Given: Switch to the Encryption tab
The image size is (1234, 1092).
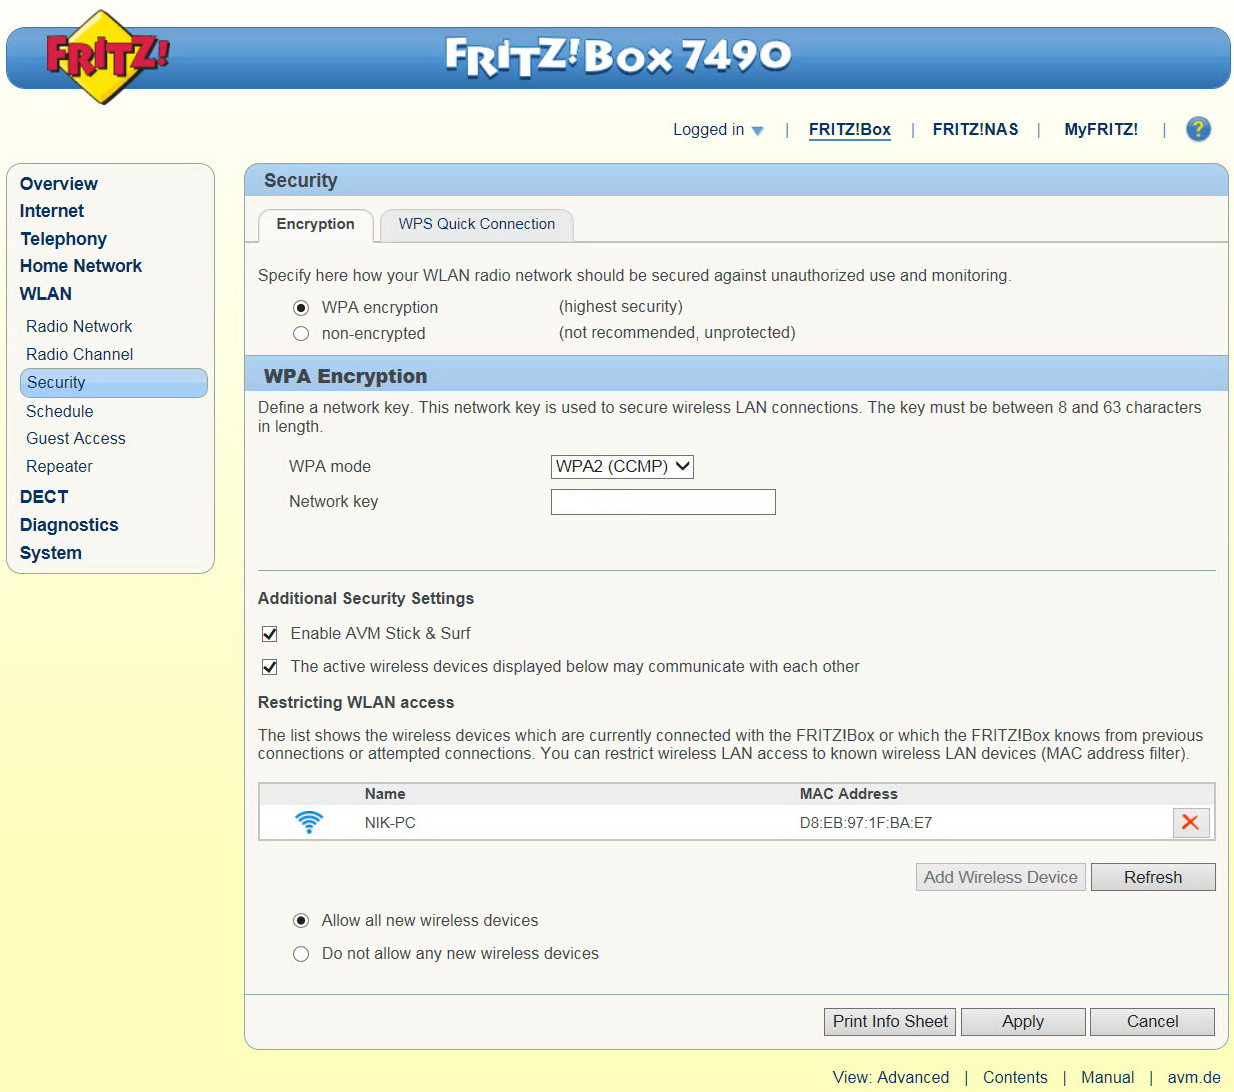Looking at the screenshot, I should (x=316, y=225).
